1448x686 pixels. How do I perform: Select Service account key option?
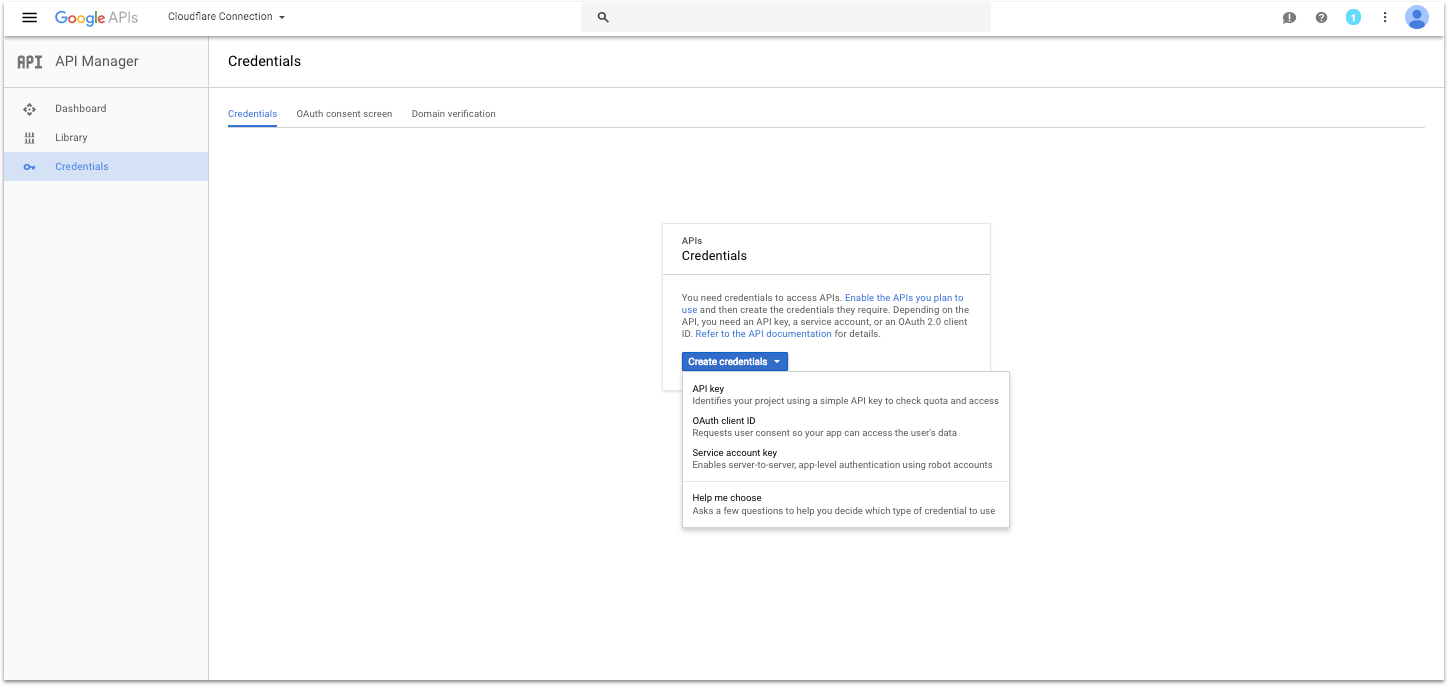[x=734, y=453]
